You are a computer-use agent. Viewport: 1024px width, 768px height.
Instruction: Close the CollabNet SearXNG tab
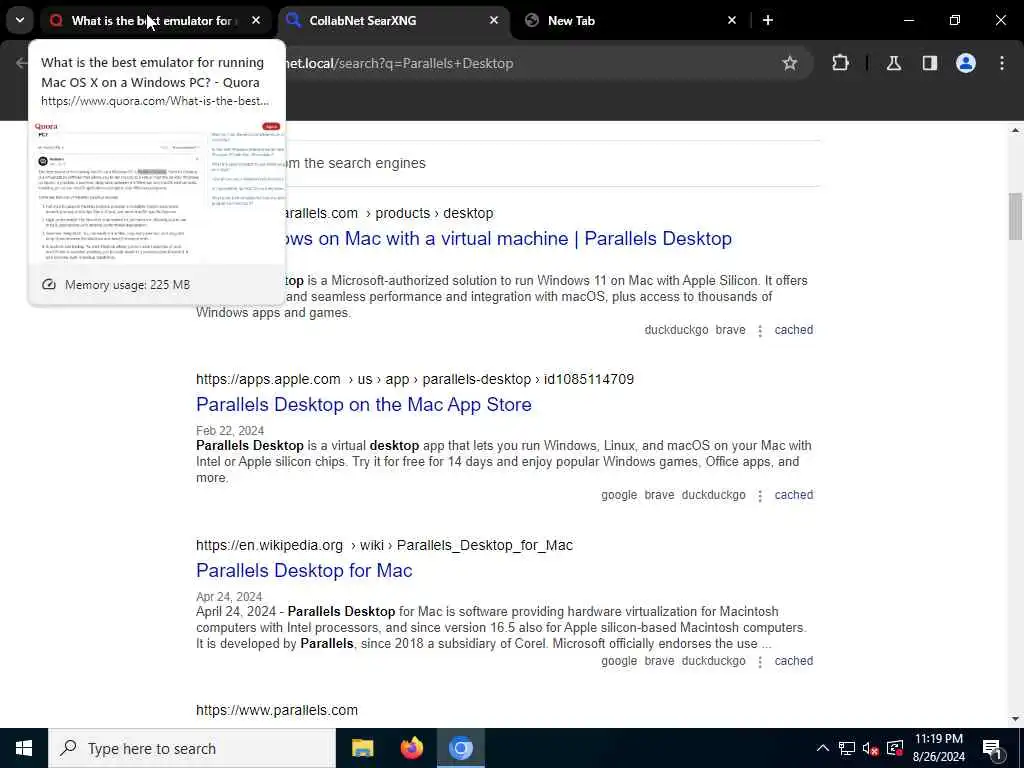(494, 21)
